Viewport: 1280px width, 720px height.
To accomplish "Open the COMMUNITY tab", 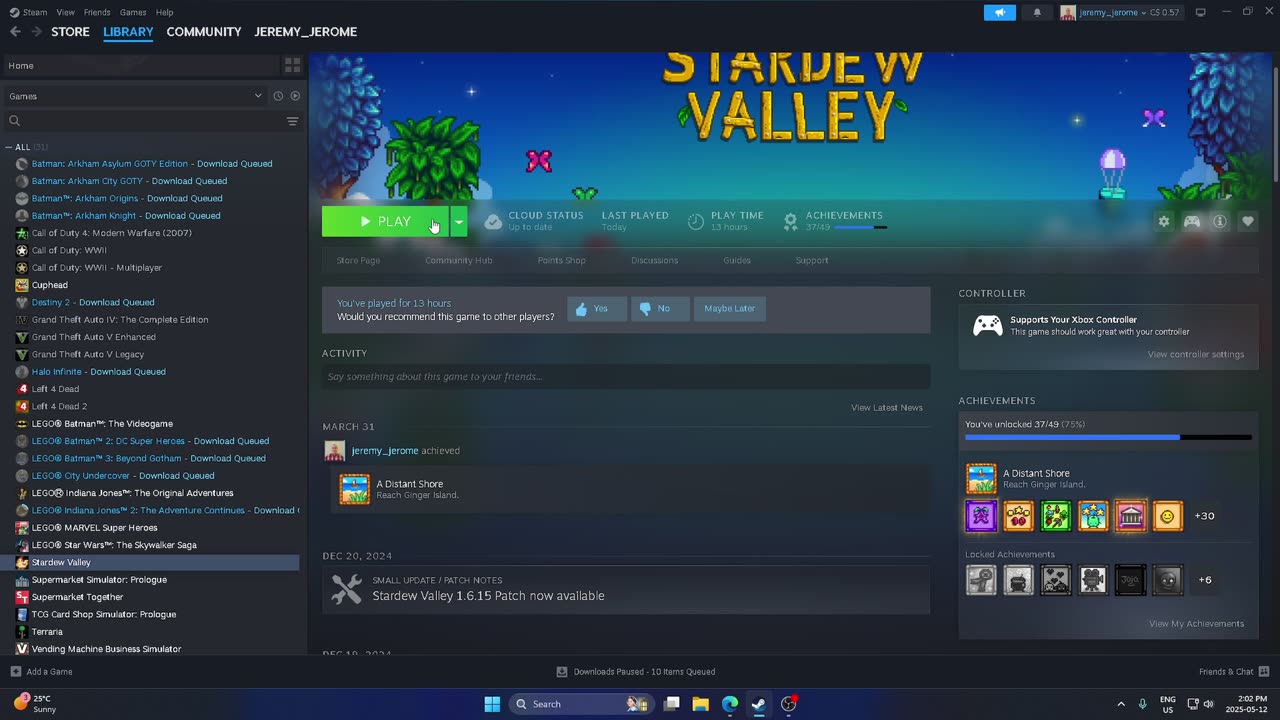I will (204, 32).
